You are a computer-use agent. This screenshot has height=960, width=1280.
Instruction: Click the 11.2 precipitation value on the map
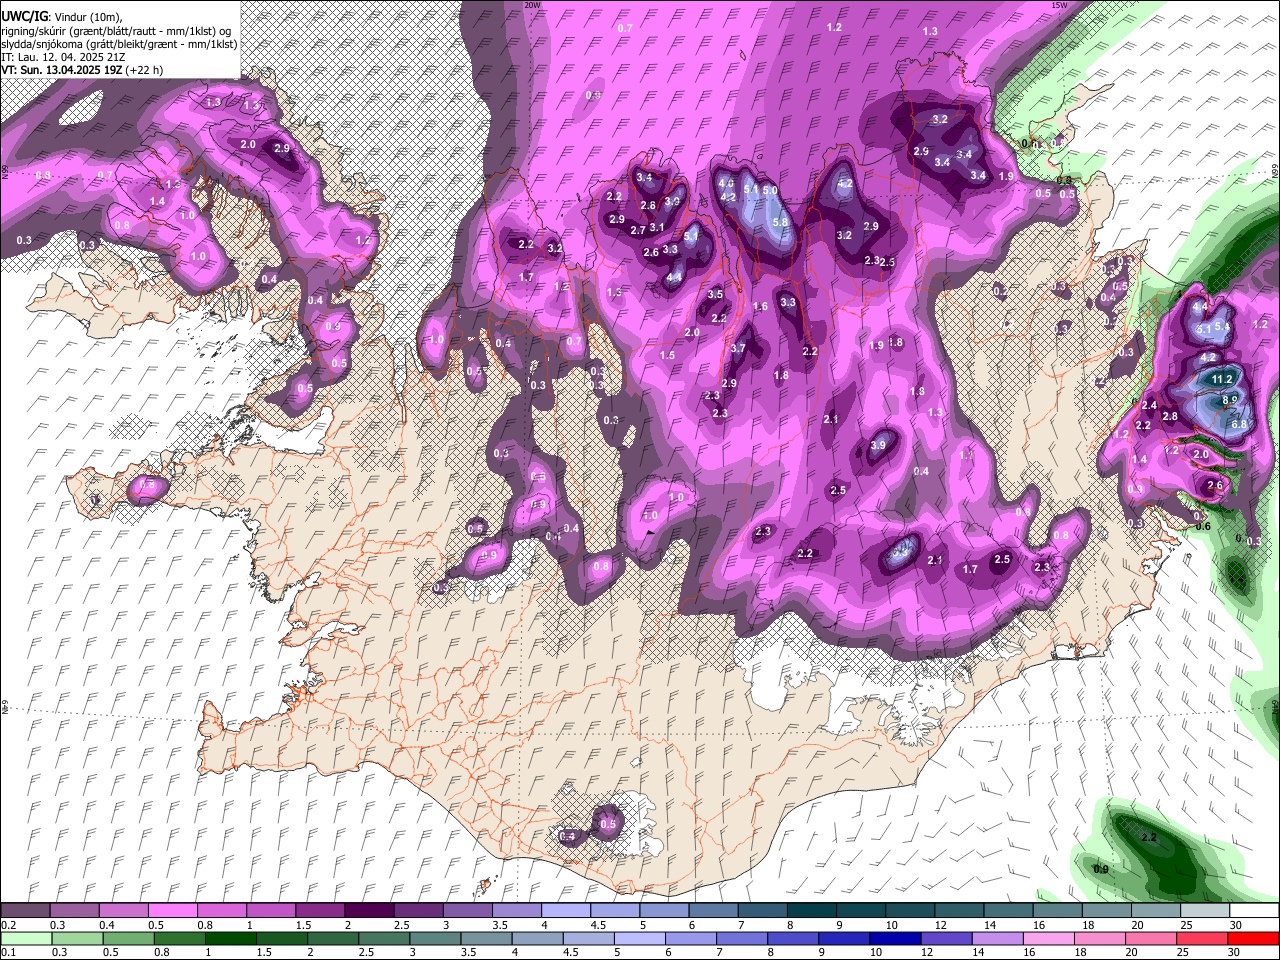(x=1222, y=380)
